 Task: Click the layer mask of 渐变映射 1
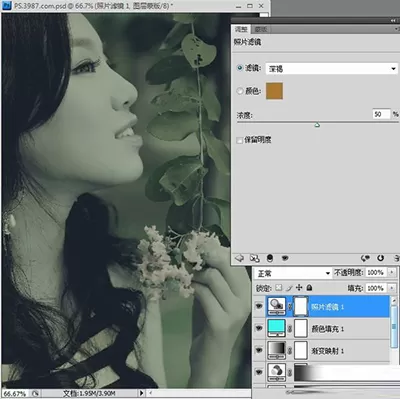301,350
